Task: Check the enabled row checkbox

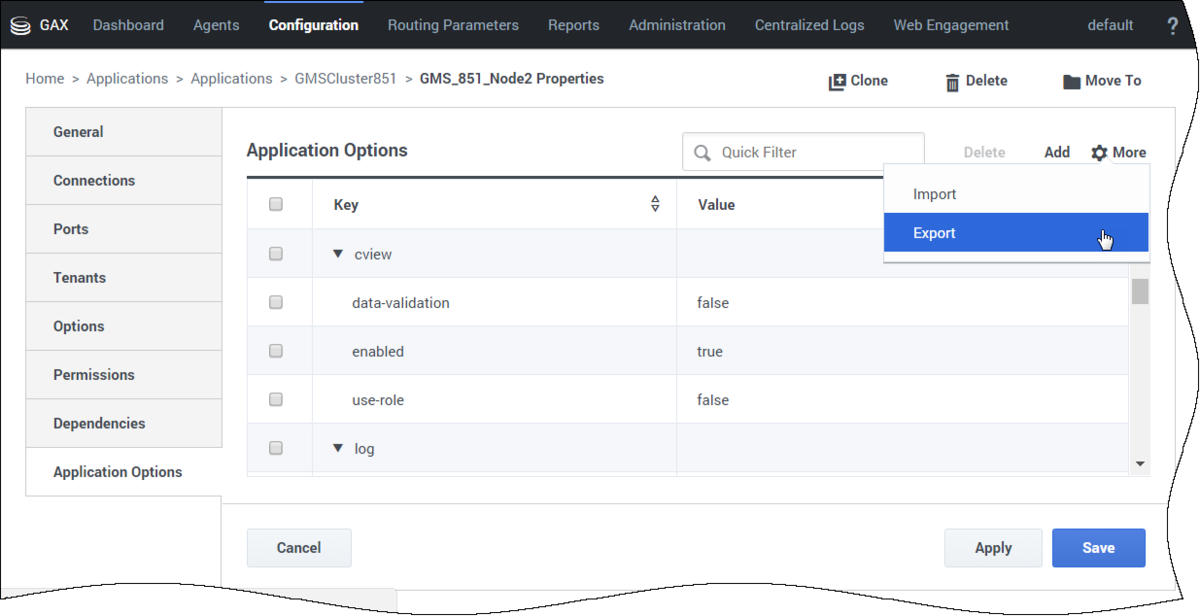Action: tap(276, 351)
